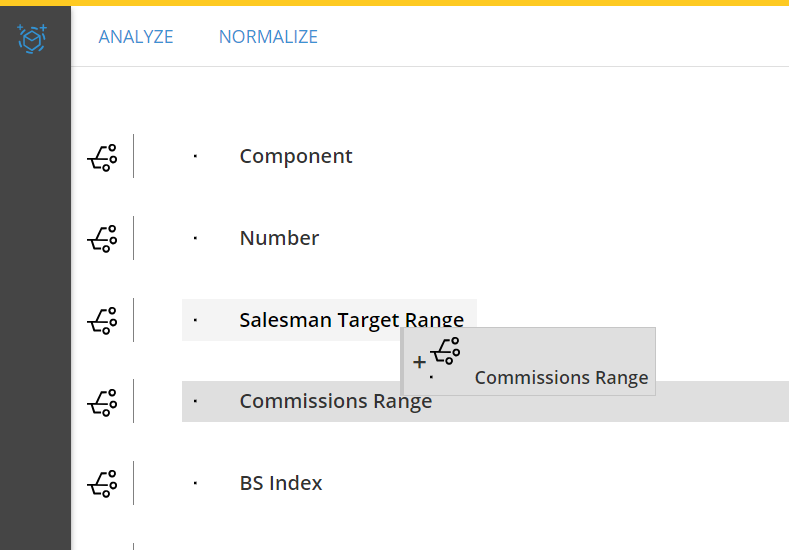Click the hierarchy icon beside Salesman Target Range
This screenshot has width=789, height=550.
click(103, 321)
